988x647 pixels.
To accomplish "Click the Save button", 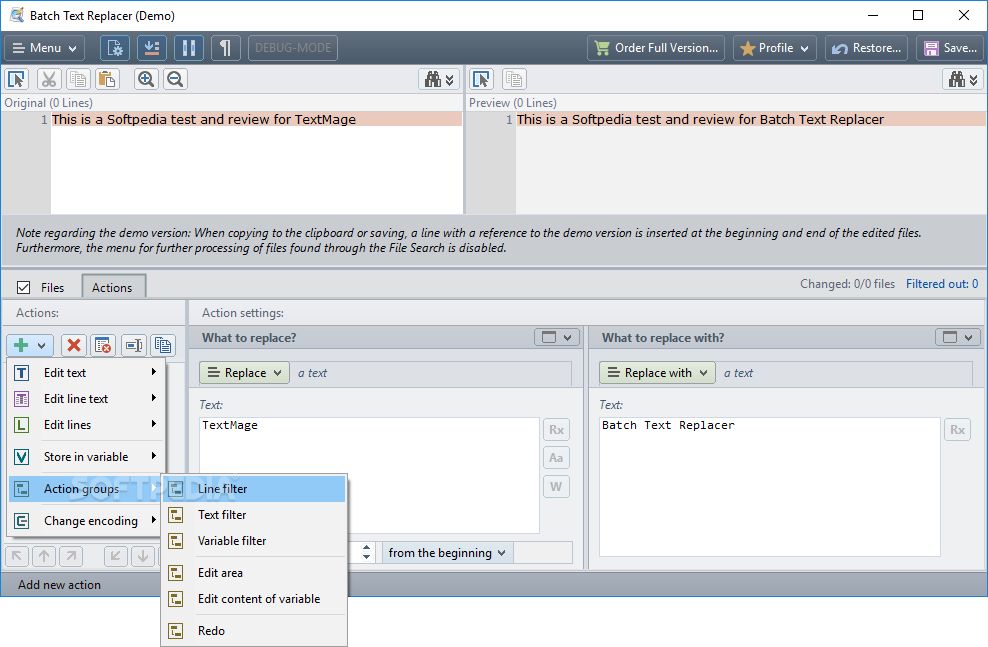I will coord(950,48).
